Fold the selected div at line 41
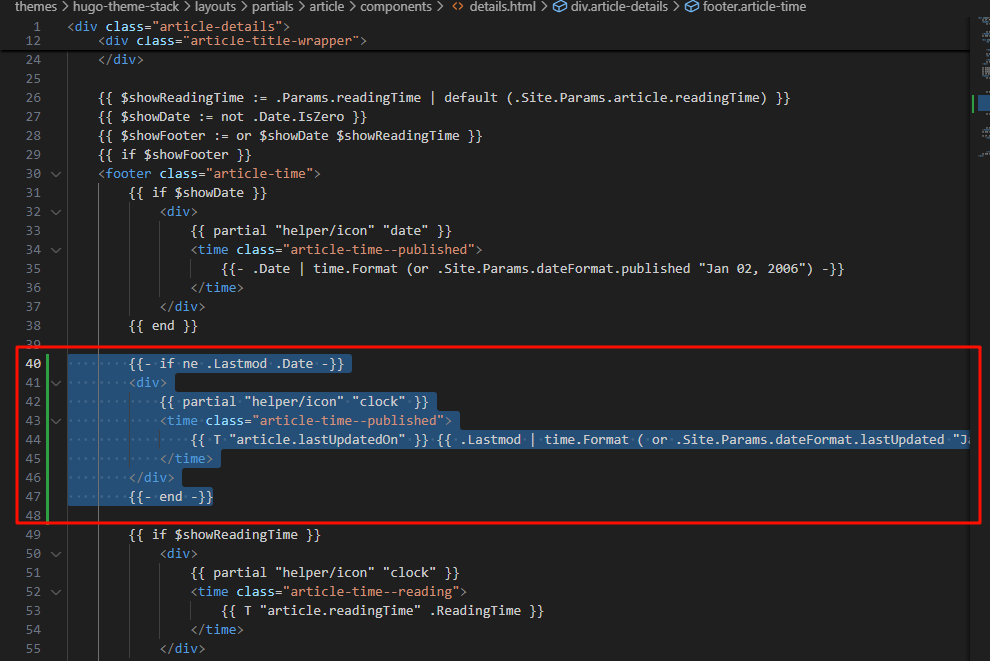The height and width of the screenshot is (661, 990). coord(56,383)
